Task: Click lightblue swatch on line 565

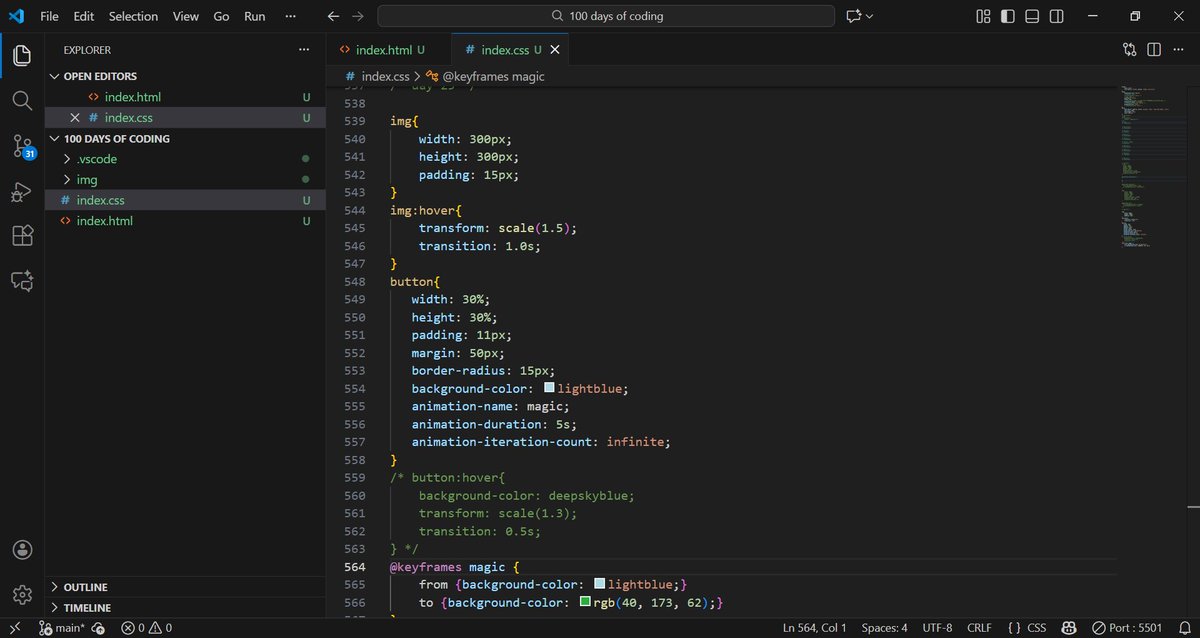Action: pyautogui.click(x=599, y=584)
